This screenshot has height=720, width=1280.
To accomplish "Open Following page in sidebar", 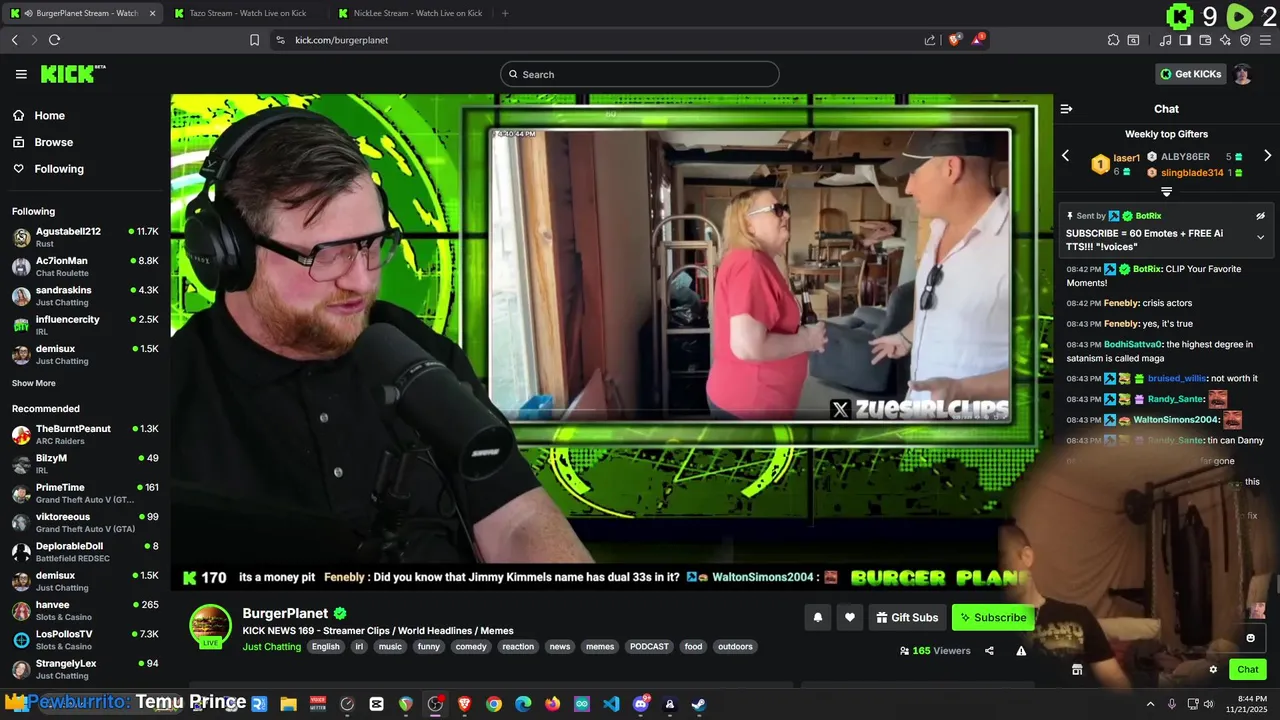I will coord(59,169).
